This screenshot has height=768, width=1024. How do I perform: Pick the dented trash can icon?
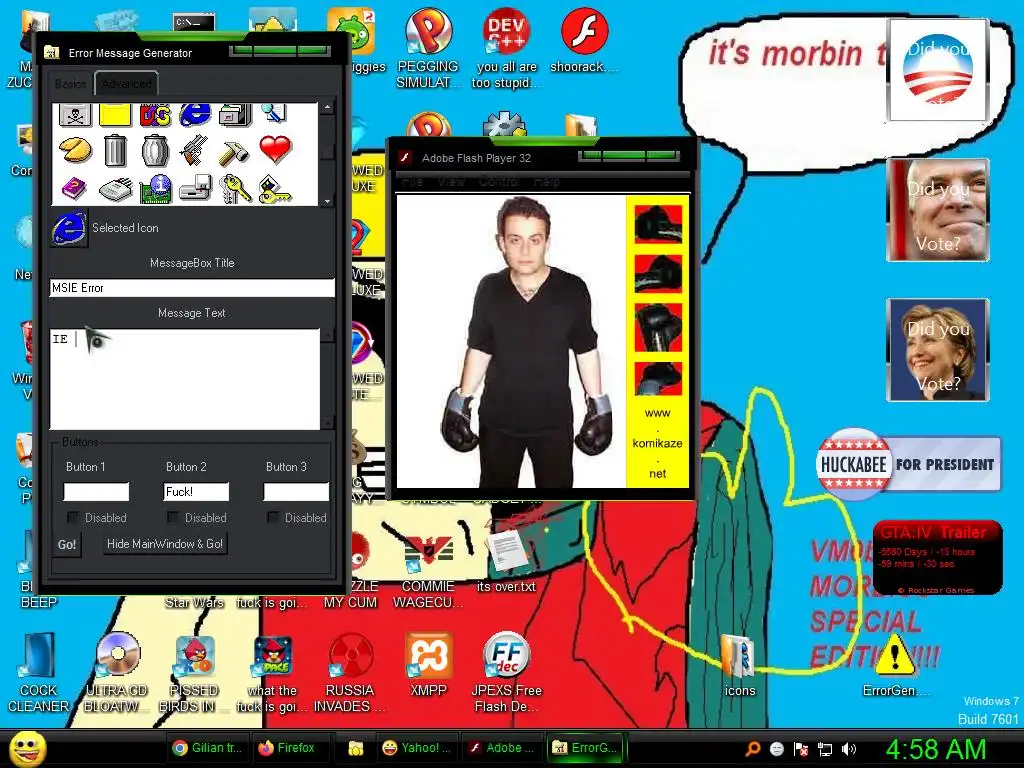[155, 150]
